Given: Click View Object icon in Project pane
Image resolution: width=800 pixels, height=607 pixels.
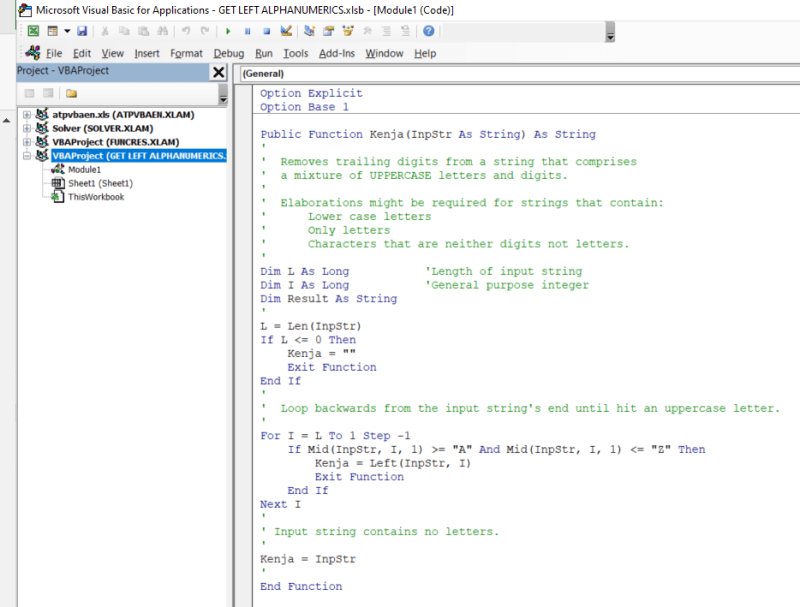Looking at the screenshot, I should pyautogui.click(x=48, y=93).
